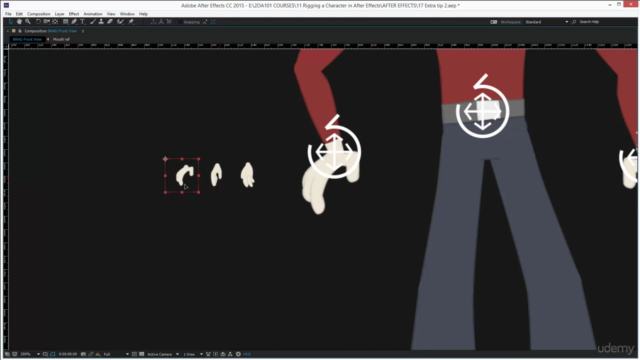Viewport: 640px width, 360px height.
Task: Click the current time 0:00:00:00 display
Action: 68,354
